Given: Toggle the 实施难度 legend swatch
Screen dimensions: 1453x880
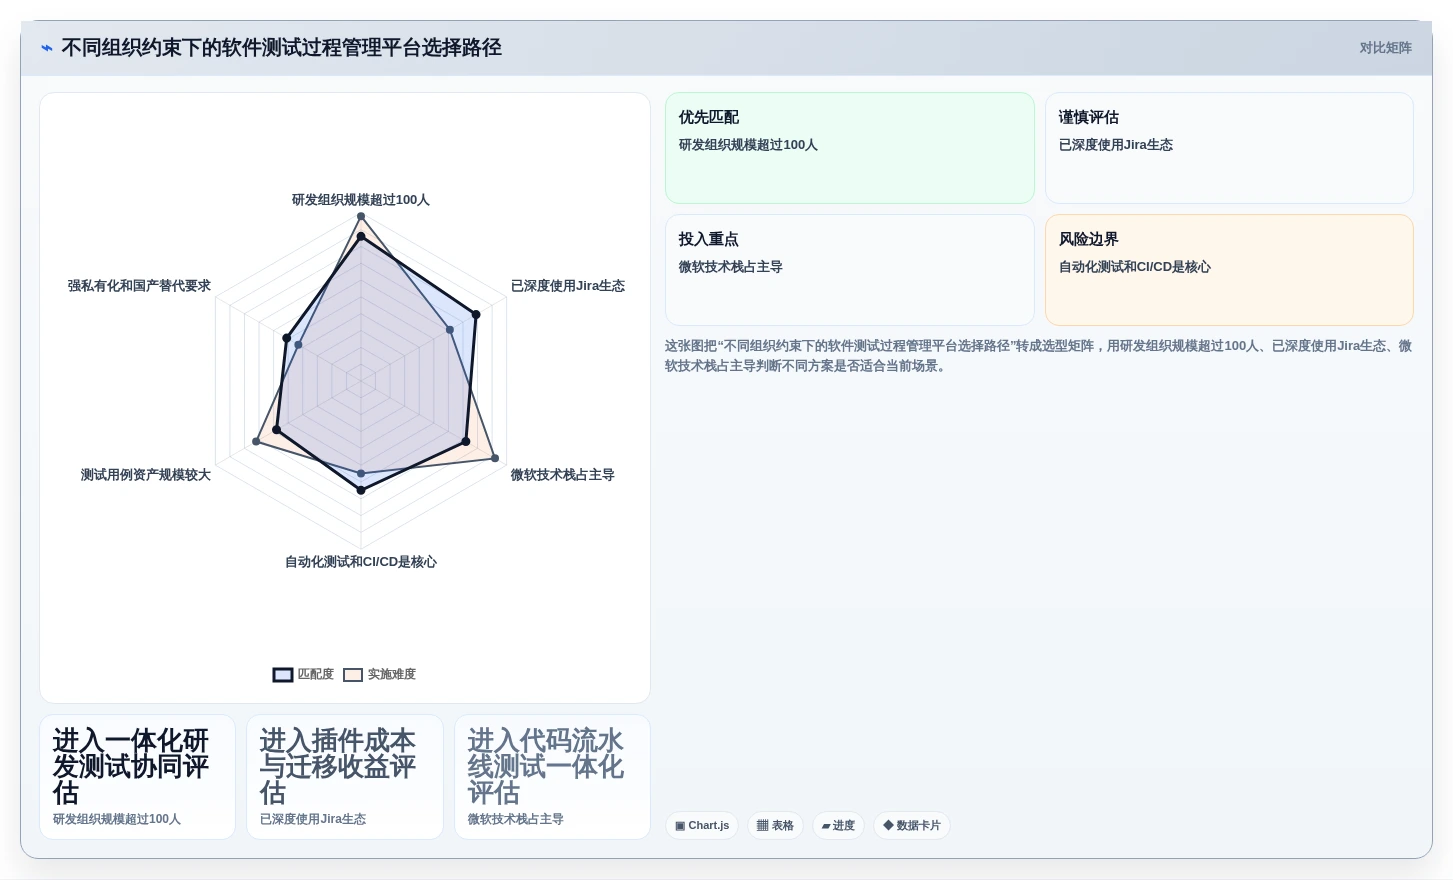Looking at the screenshot, I should pos(353,675).
